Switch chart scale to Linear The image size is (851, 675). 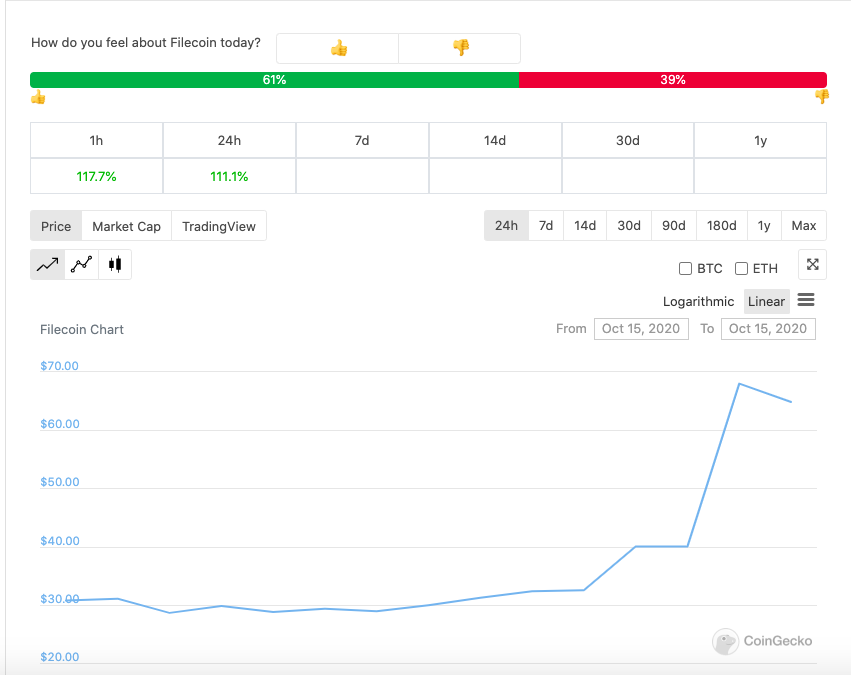(766, 302)
